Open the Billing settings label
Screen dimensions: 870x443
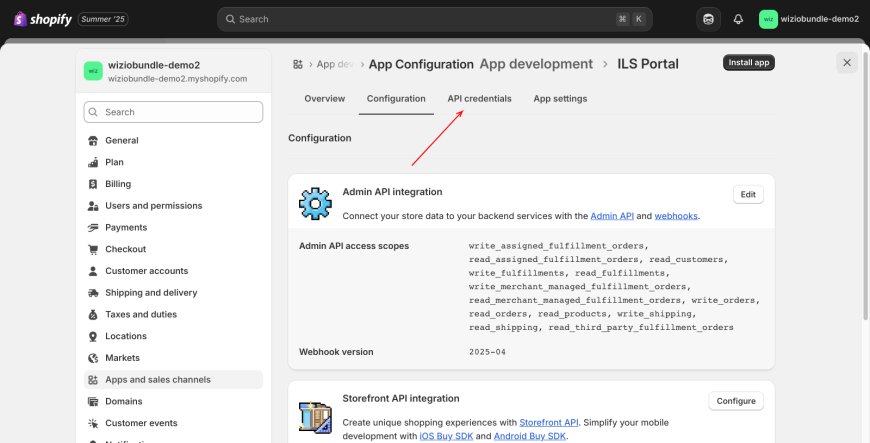click(118, 184)
